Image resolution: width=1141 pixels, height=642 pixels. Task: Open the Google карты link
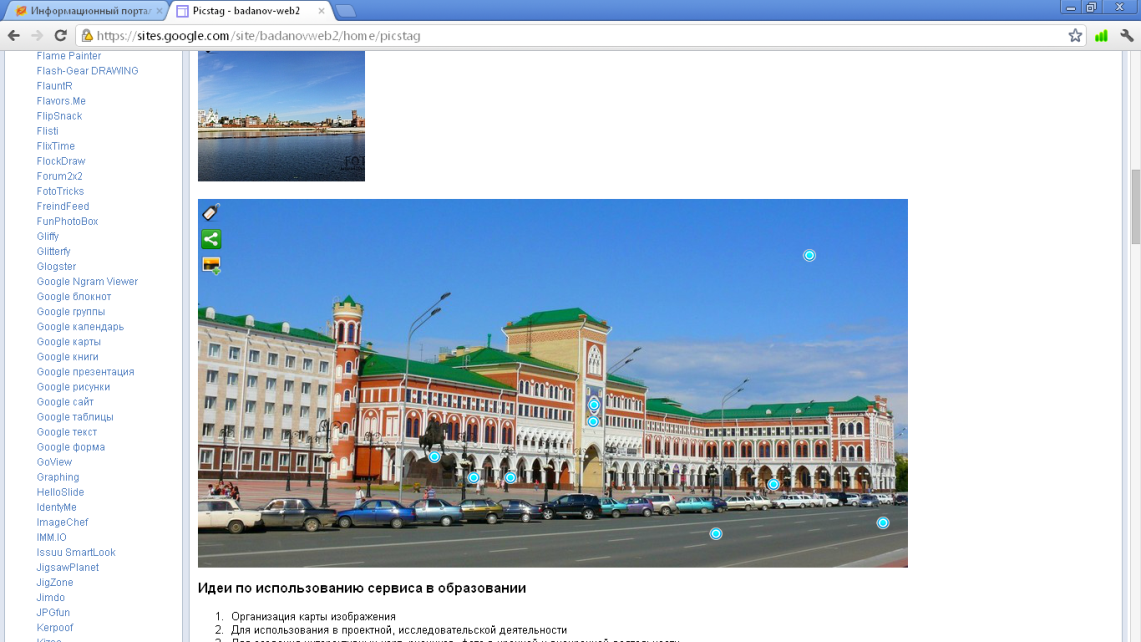[x=68, y=341]
